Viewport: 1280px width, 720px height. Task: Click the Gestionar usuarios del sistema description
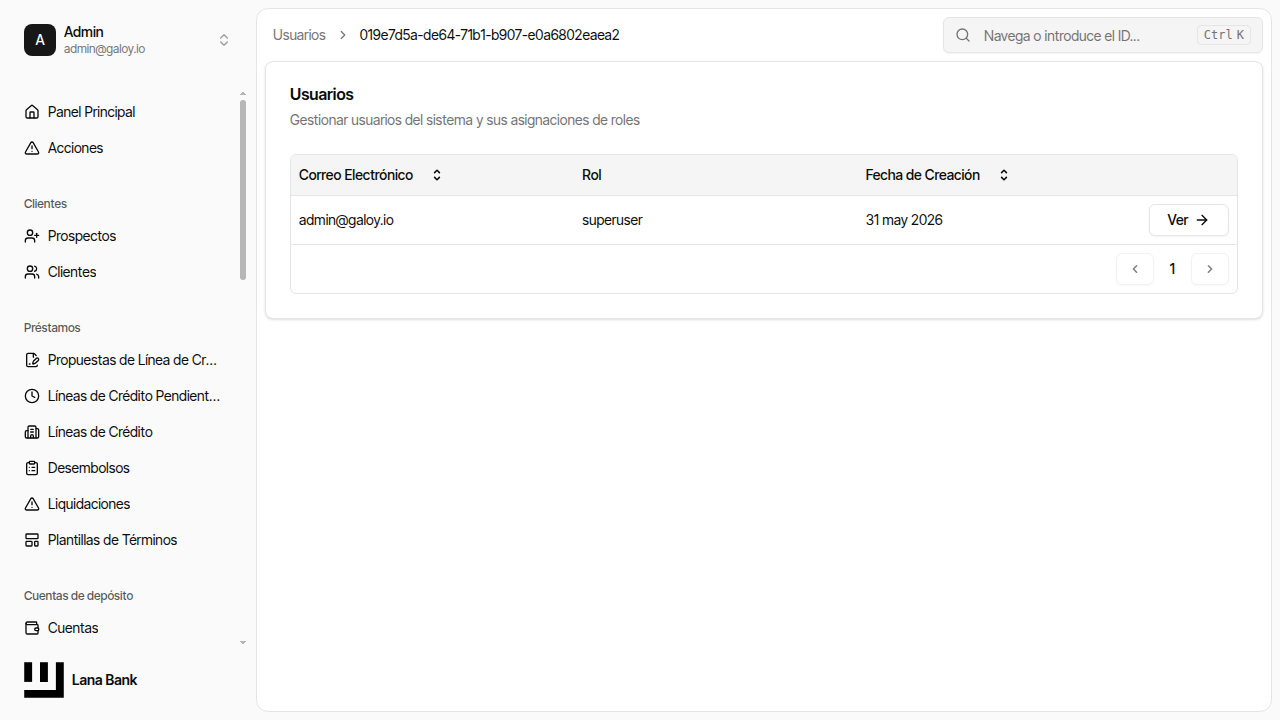(x=465, y=120)
